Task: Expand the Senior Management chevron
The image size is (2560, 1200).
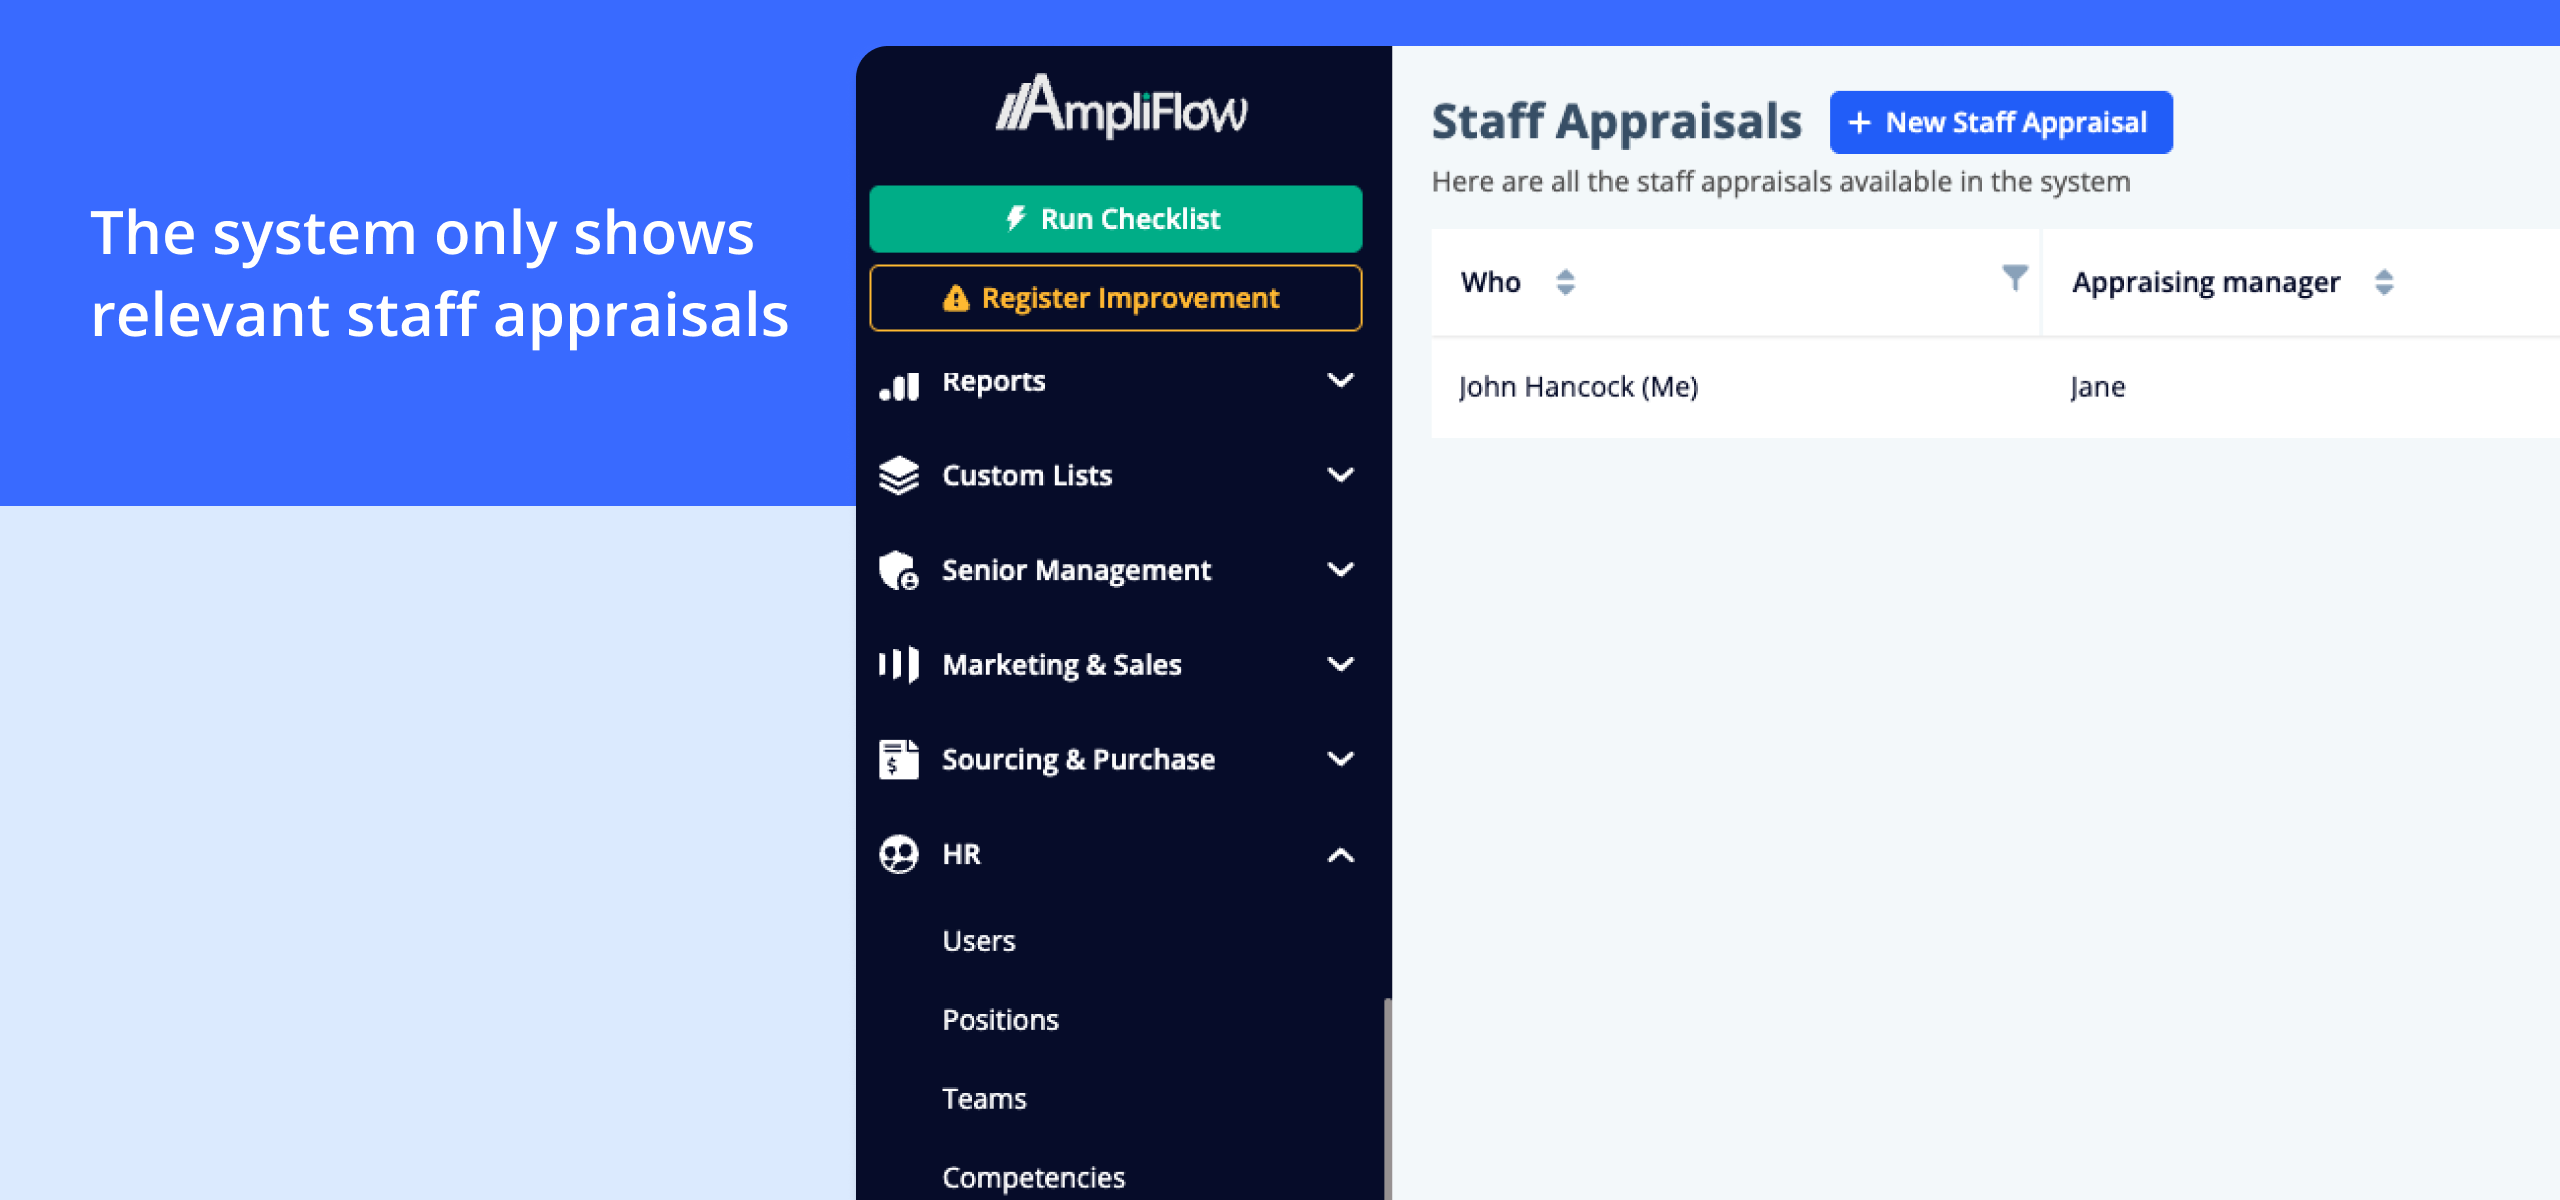Action: [1340, 570]
